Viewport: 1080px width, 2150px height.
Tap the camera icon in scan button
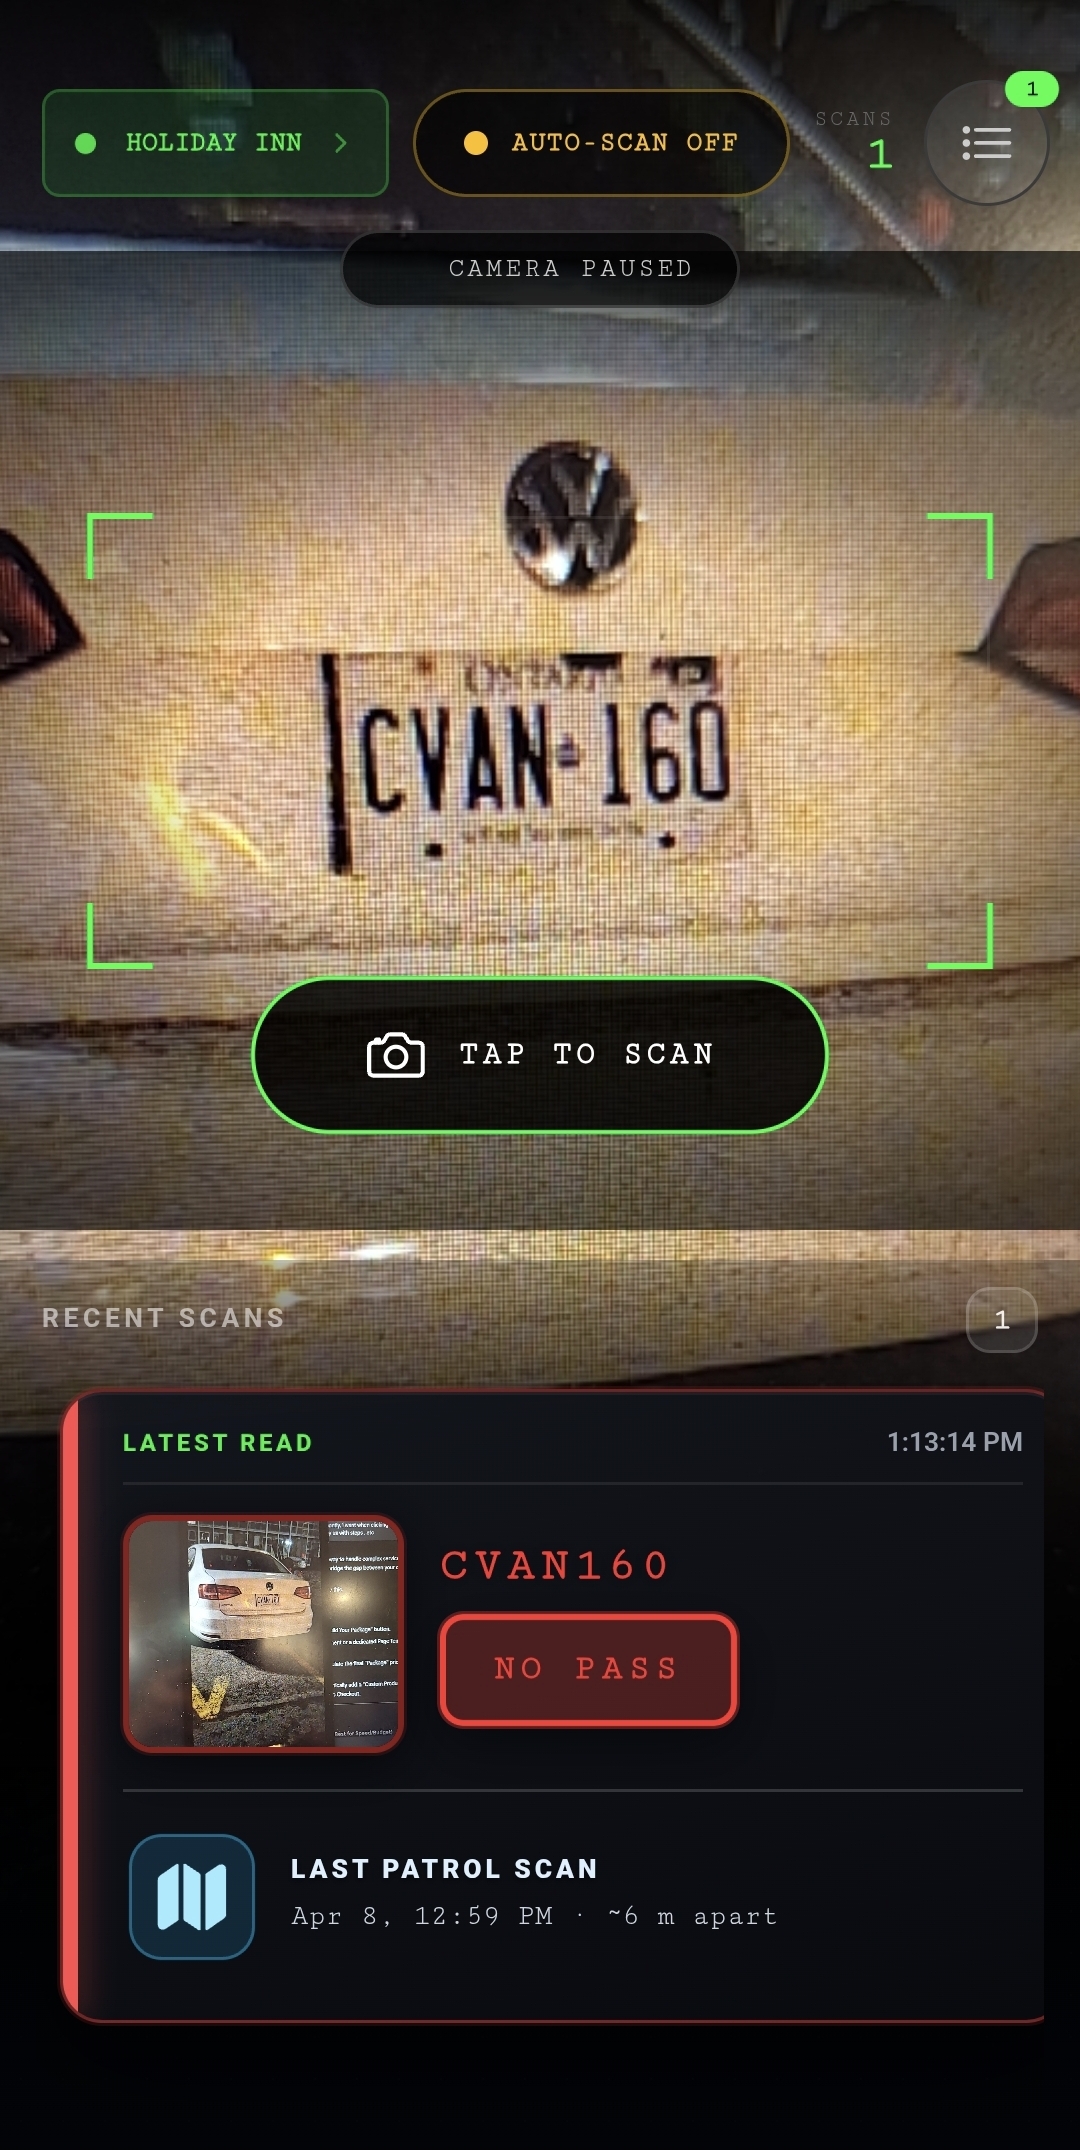[396, 1055]
